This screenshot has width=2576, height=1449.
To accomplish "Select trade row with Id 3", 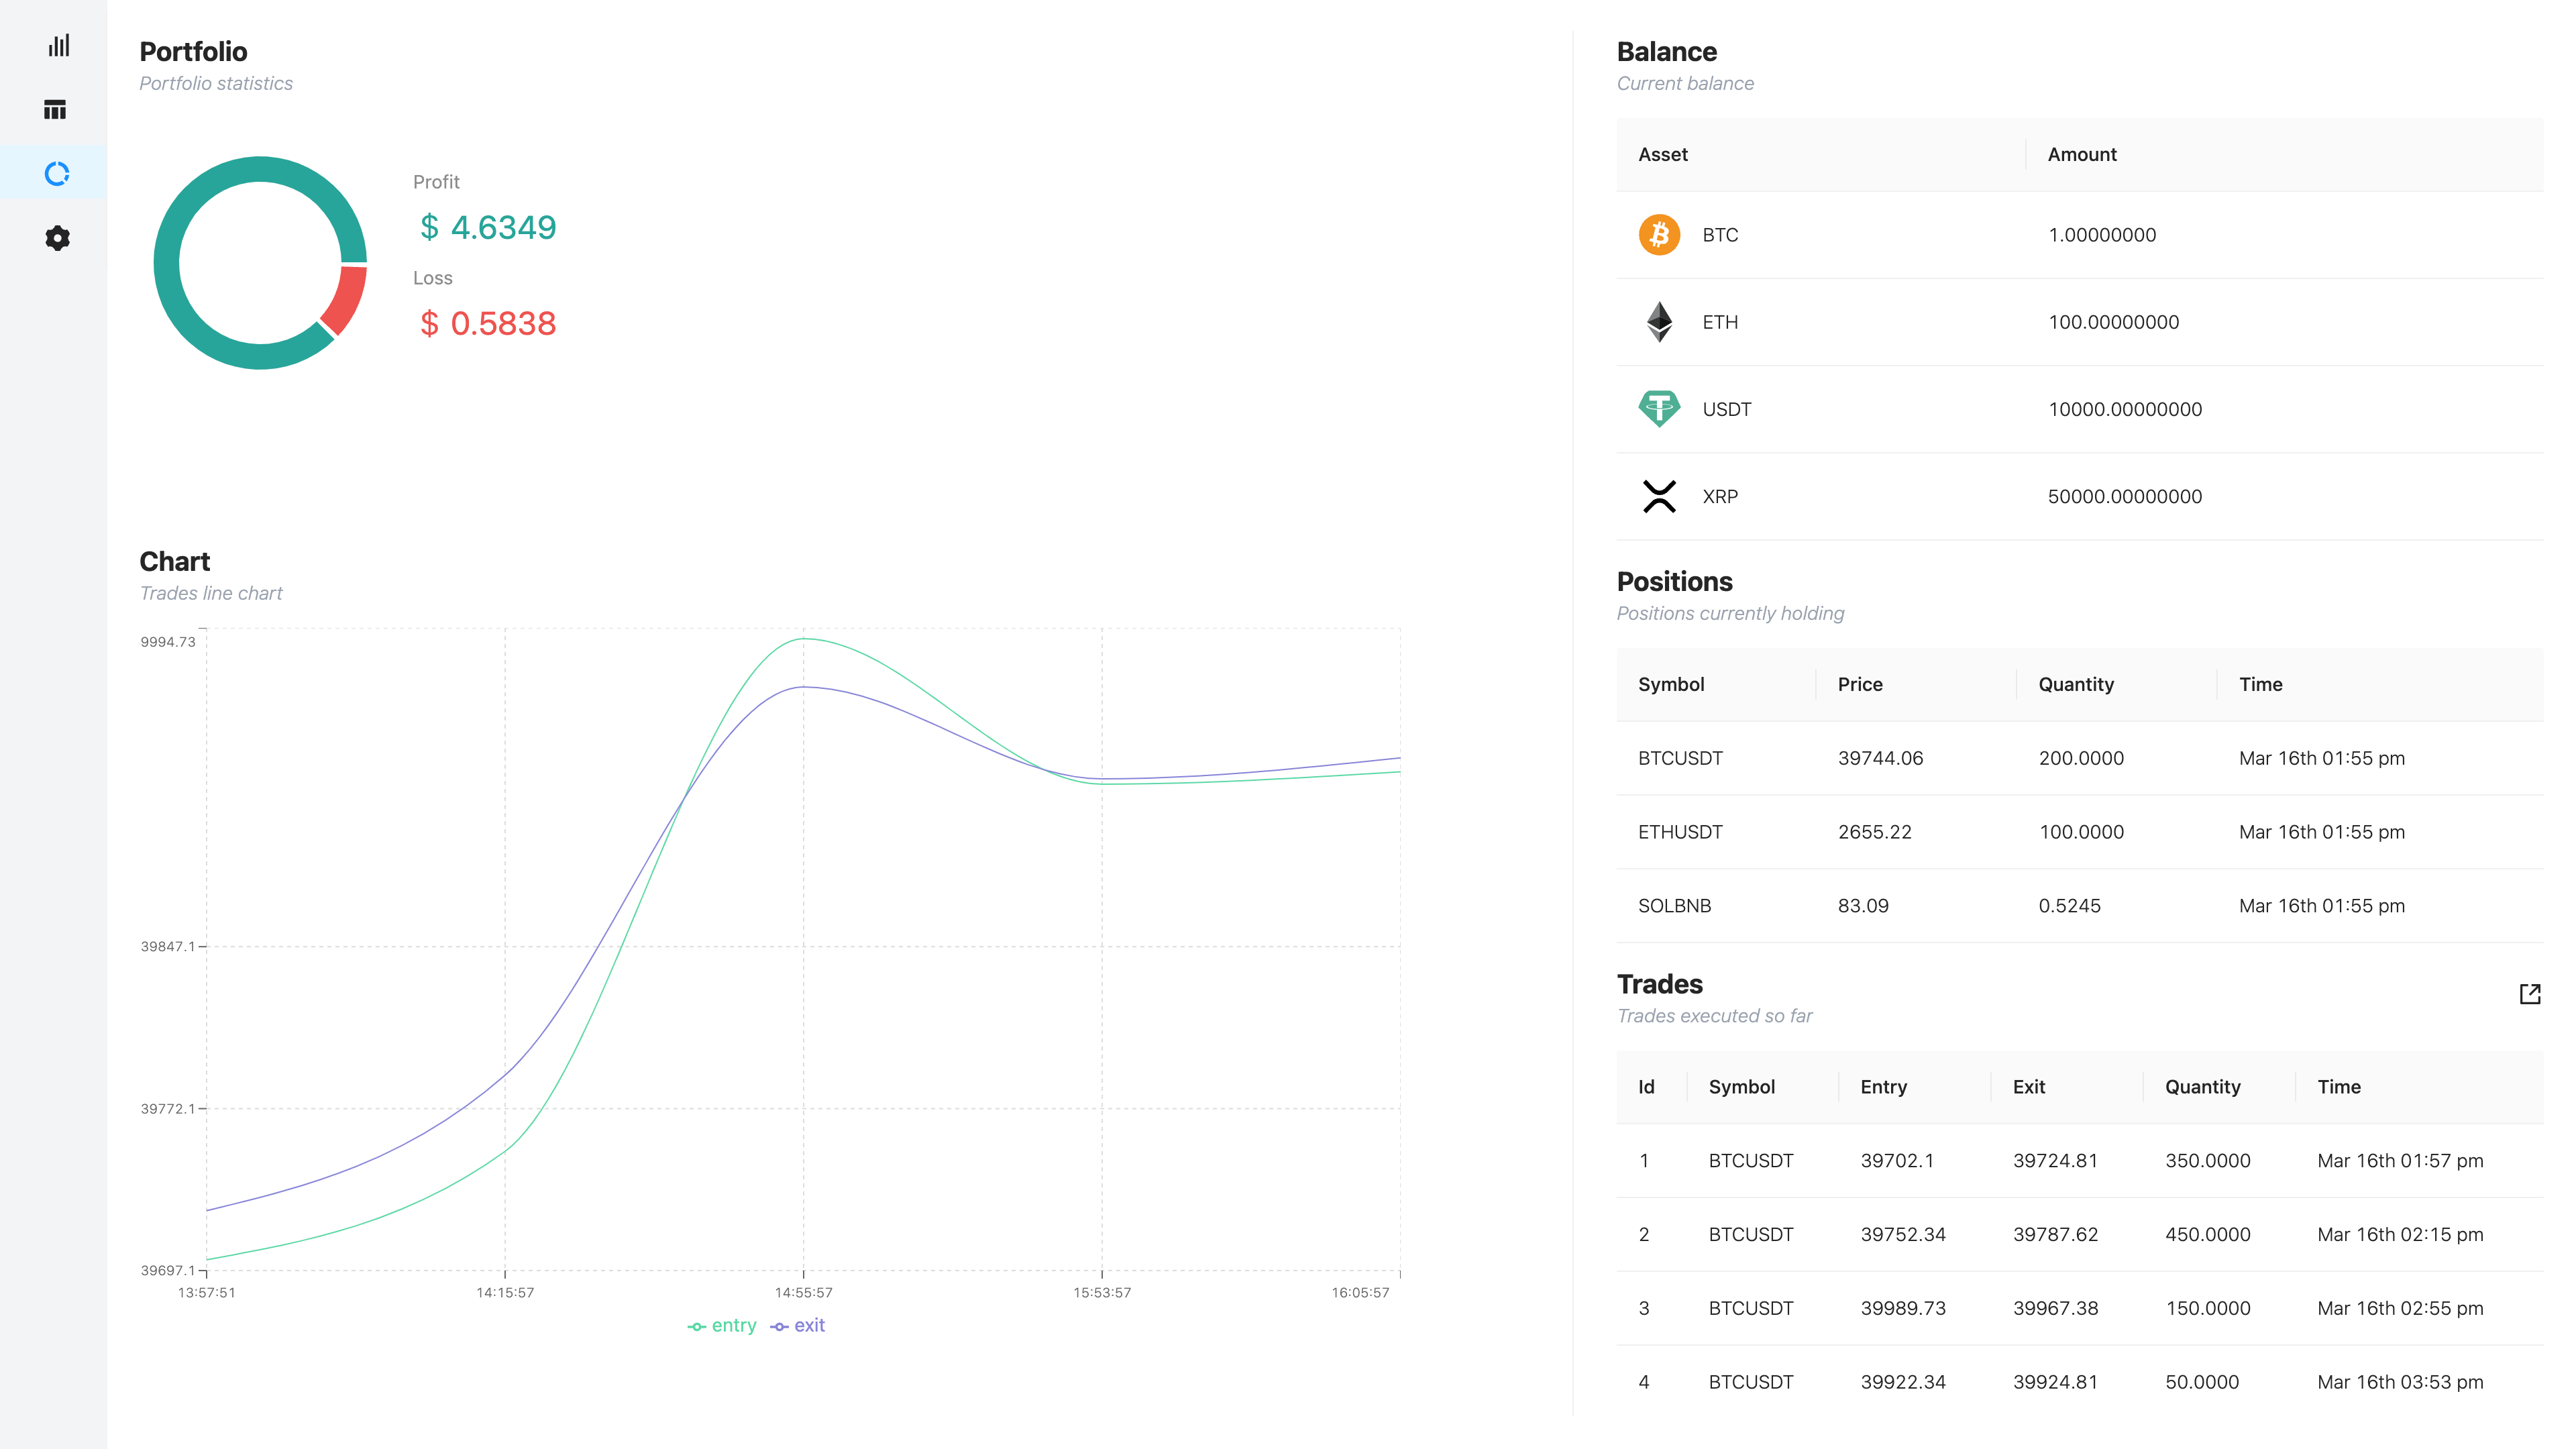I will (2080, 1308).
